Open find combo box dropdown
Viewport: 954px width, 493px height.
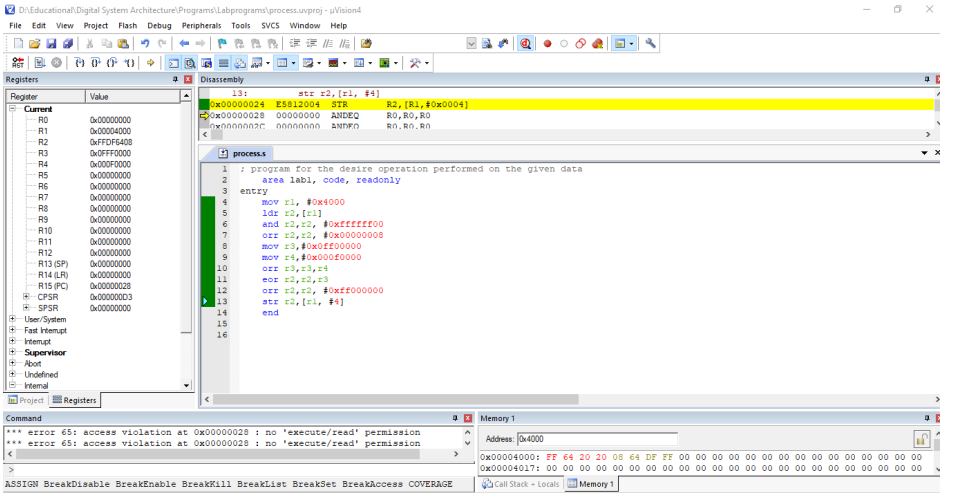pyautogui.click(x=471, y=44)
